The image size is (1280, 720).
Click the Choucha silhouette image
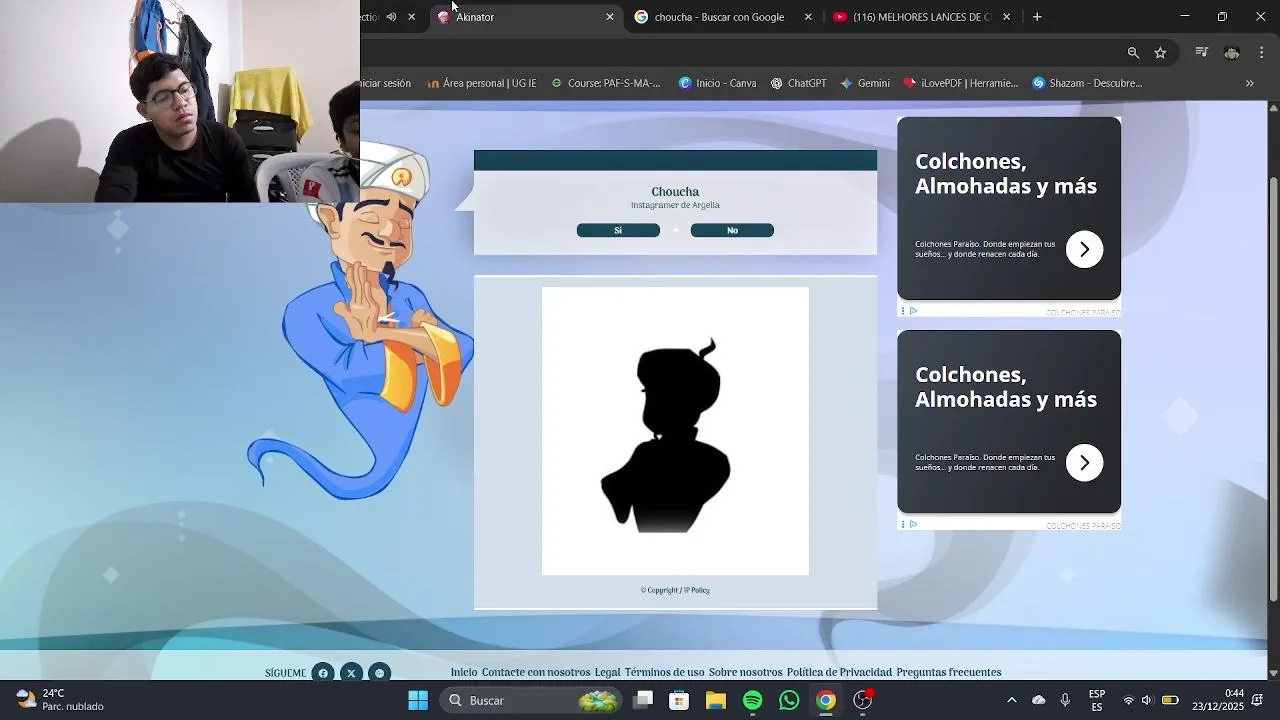675,431
